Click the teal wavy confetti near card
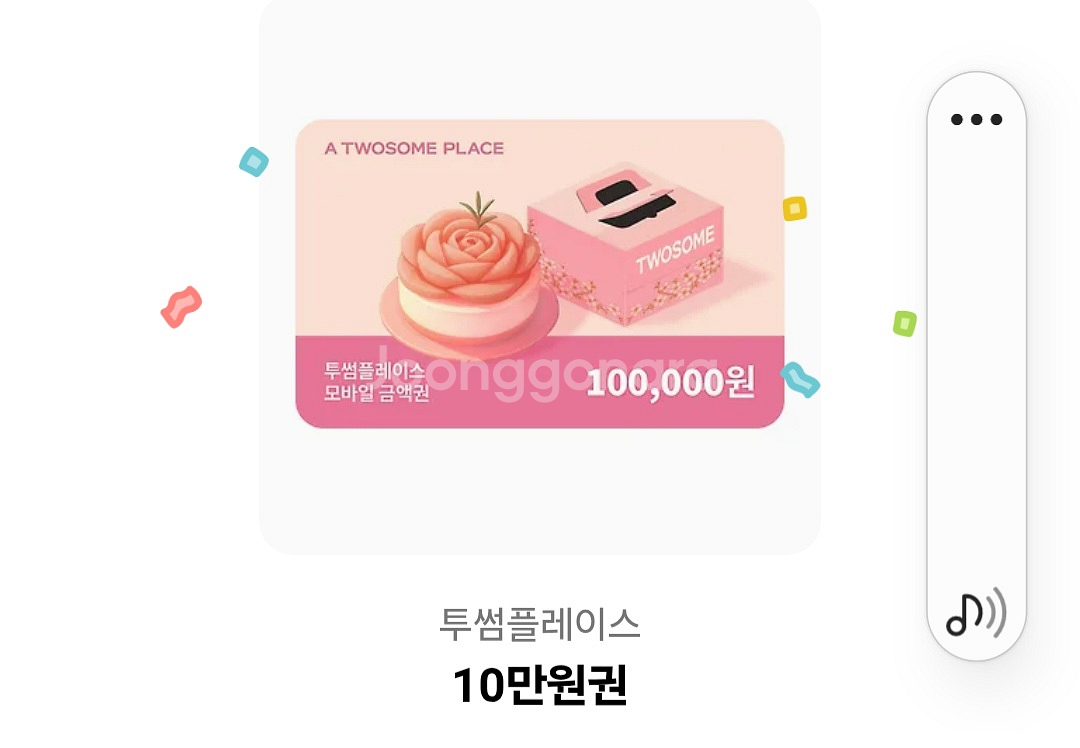 (x=800, y=380)
